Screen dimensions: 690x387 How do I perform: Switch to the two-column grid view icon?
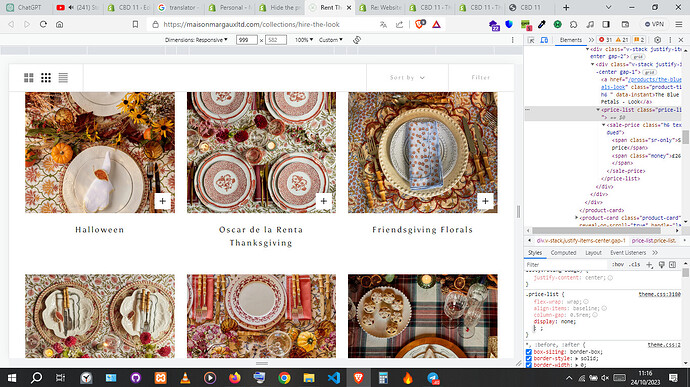(x=29, y=78)
